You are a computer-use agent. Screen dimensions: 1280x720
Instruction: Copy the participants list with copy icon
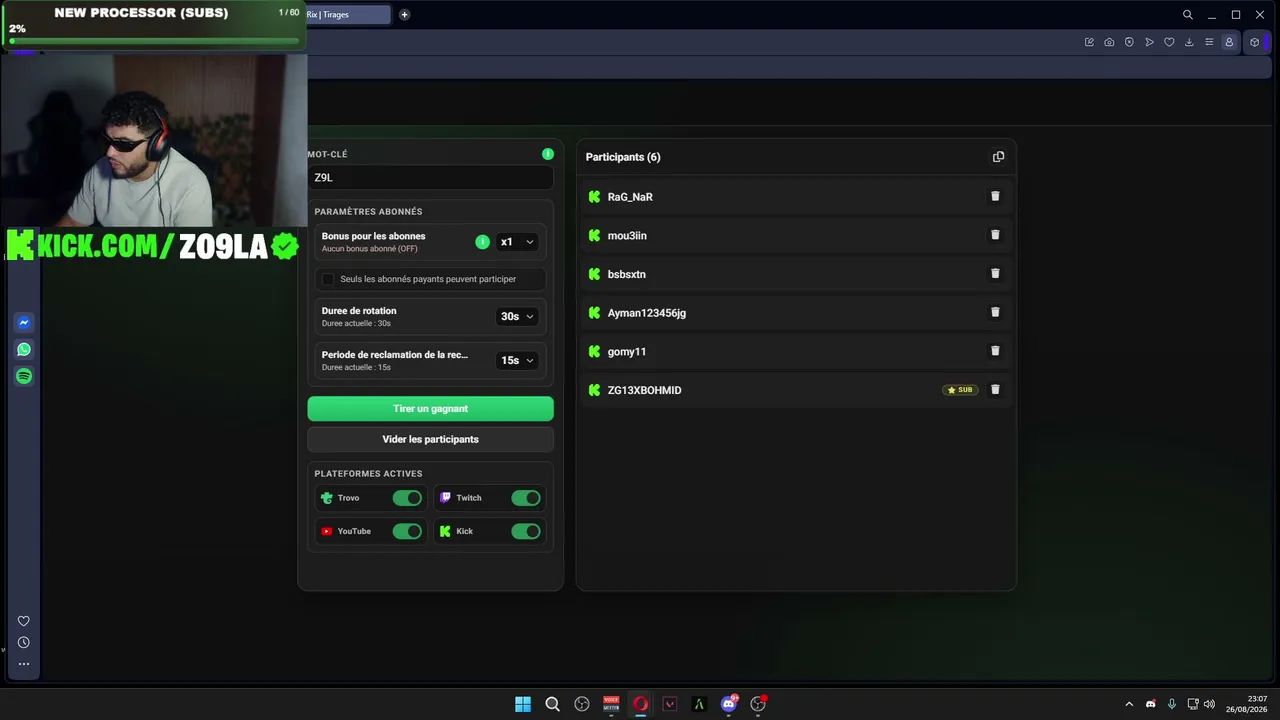click(x=998, y=157)
